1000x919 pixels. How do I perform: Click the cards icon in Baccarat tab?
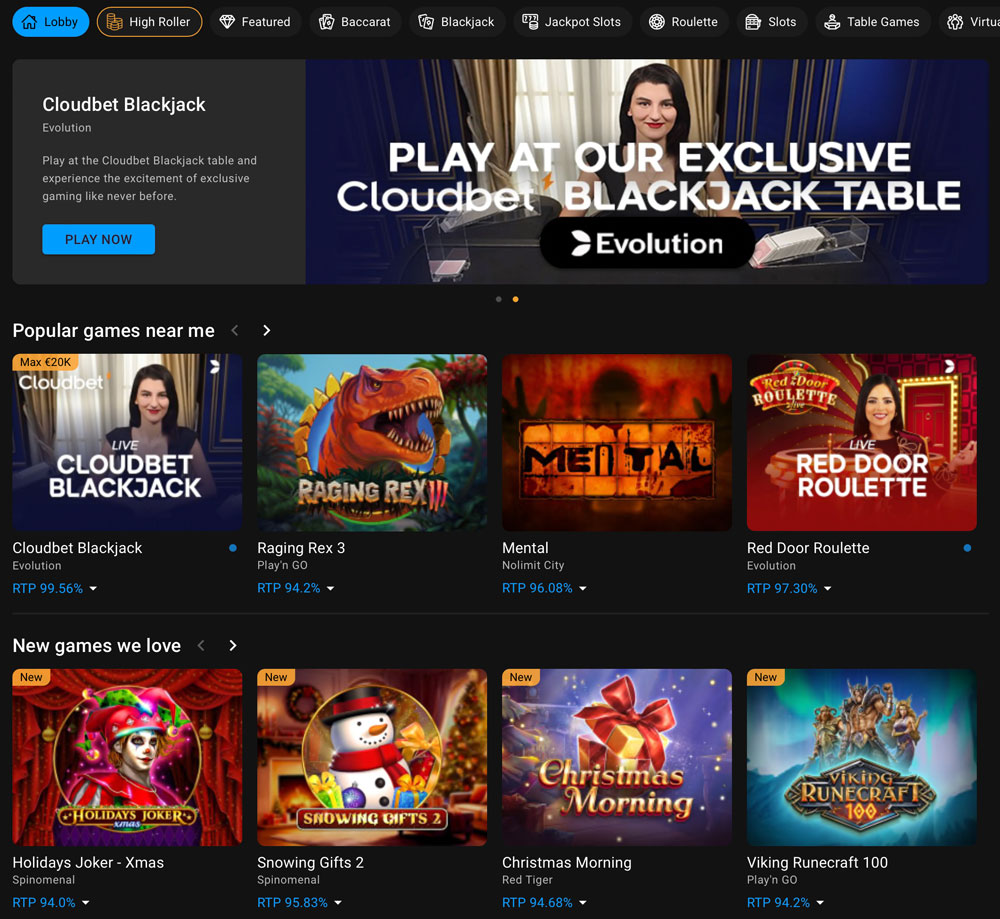[327, 22]
